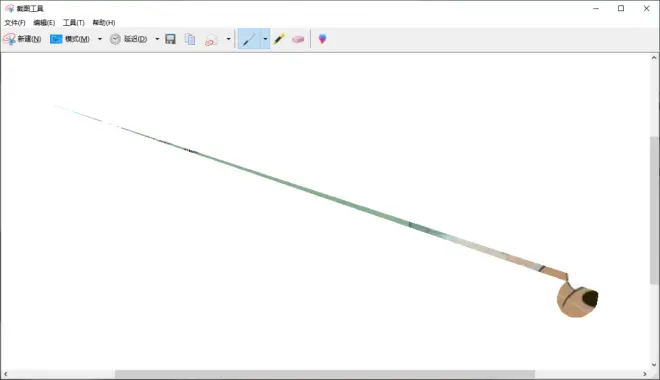The image size is (660, 380).
Task: Save the snip with the floppy disk icon
Action: pyautogui.click(x=170, y=39)
